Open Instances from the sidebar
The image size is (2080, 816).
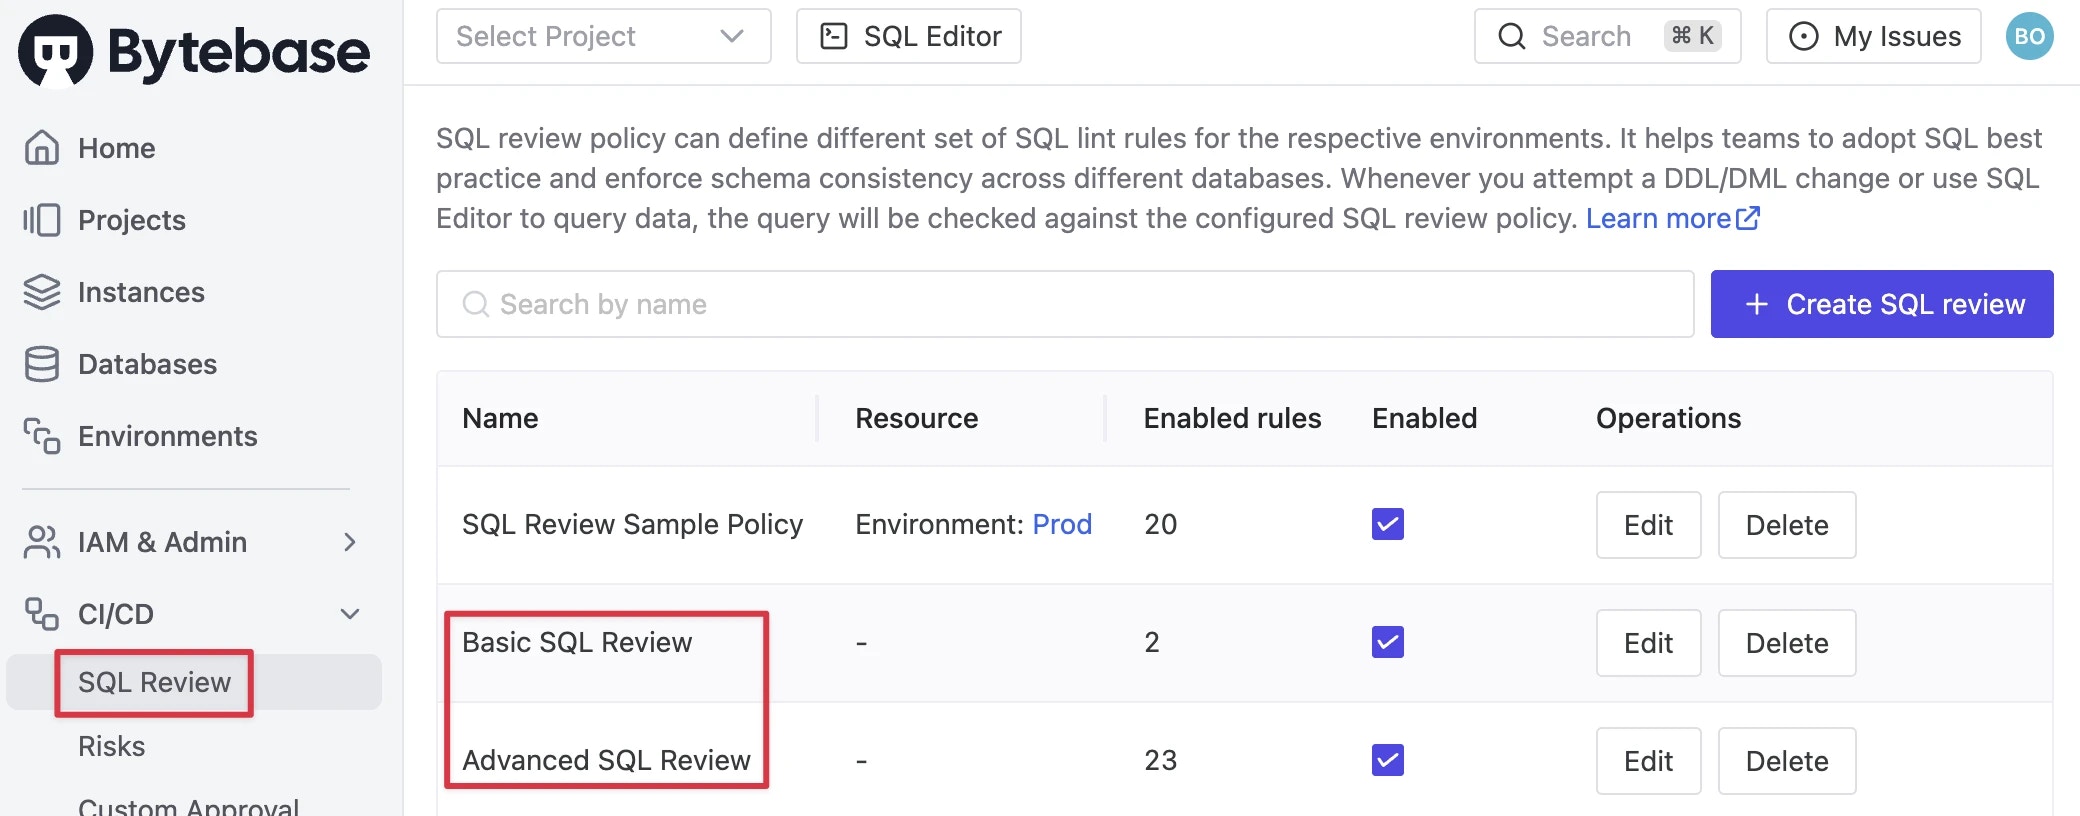(x=141, y=292)
